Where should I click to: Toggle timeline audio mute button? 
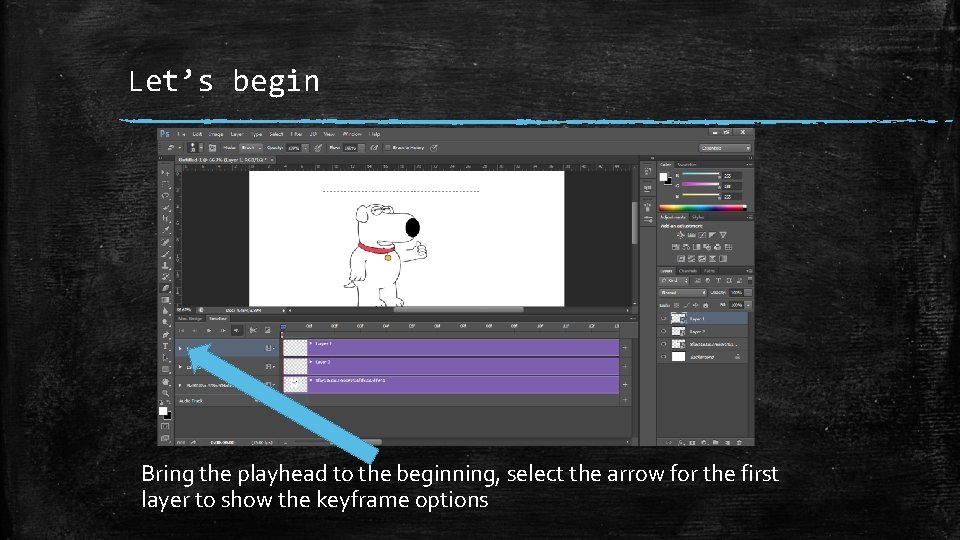pos(236,331)
